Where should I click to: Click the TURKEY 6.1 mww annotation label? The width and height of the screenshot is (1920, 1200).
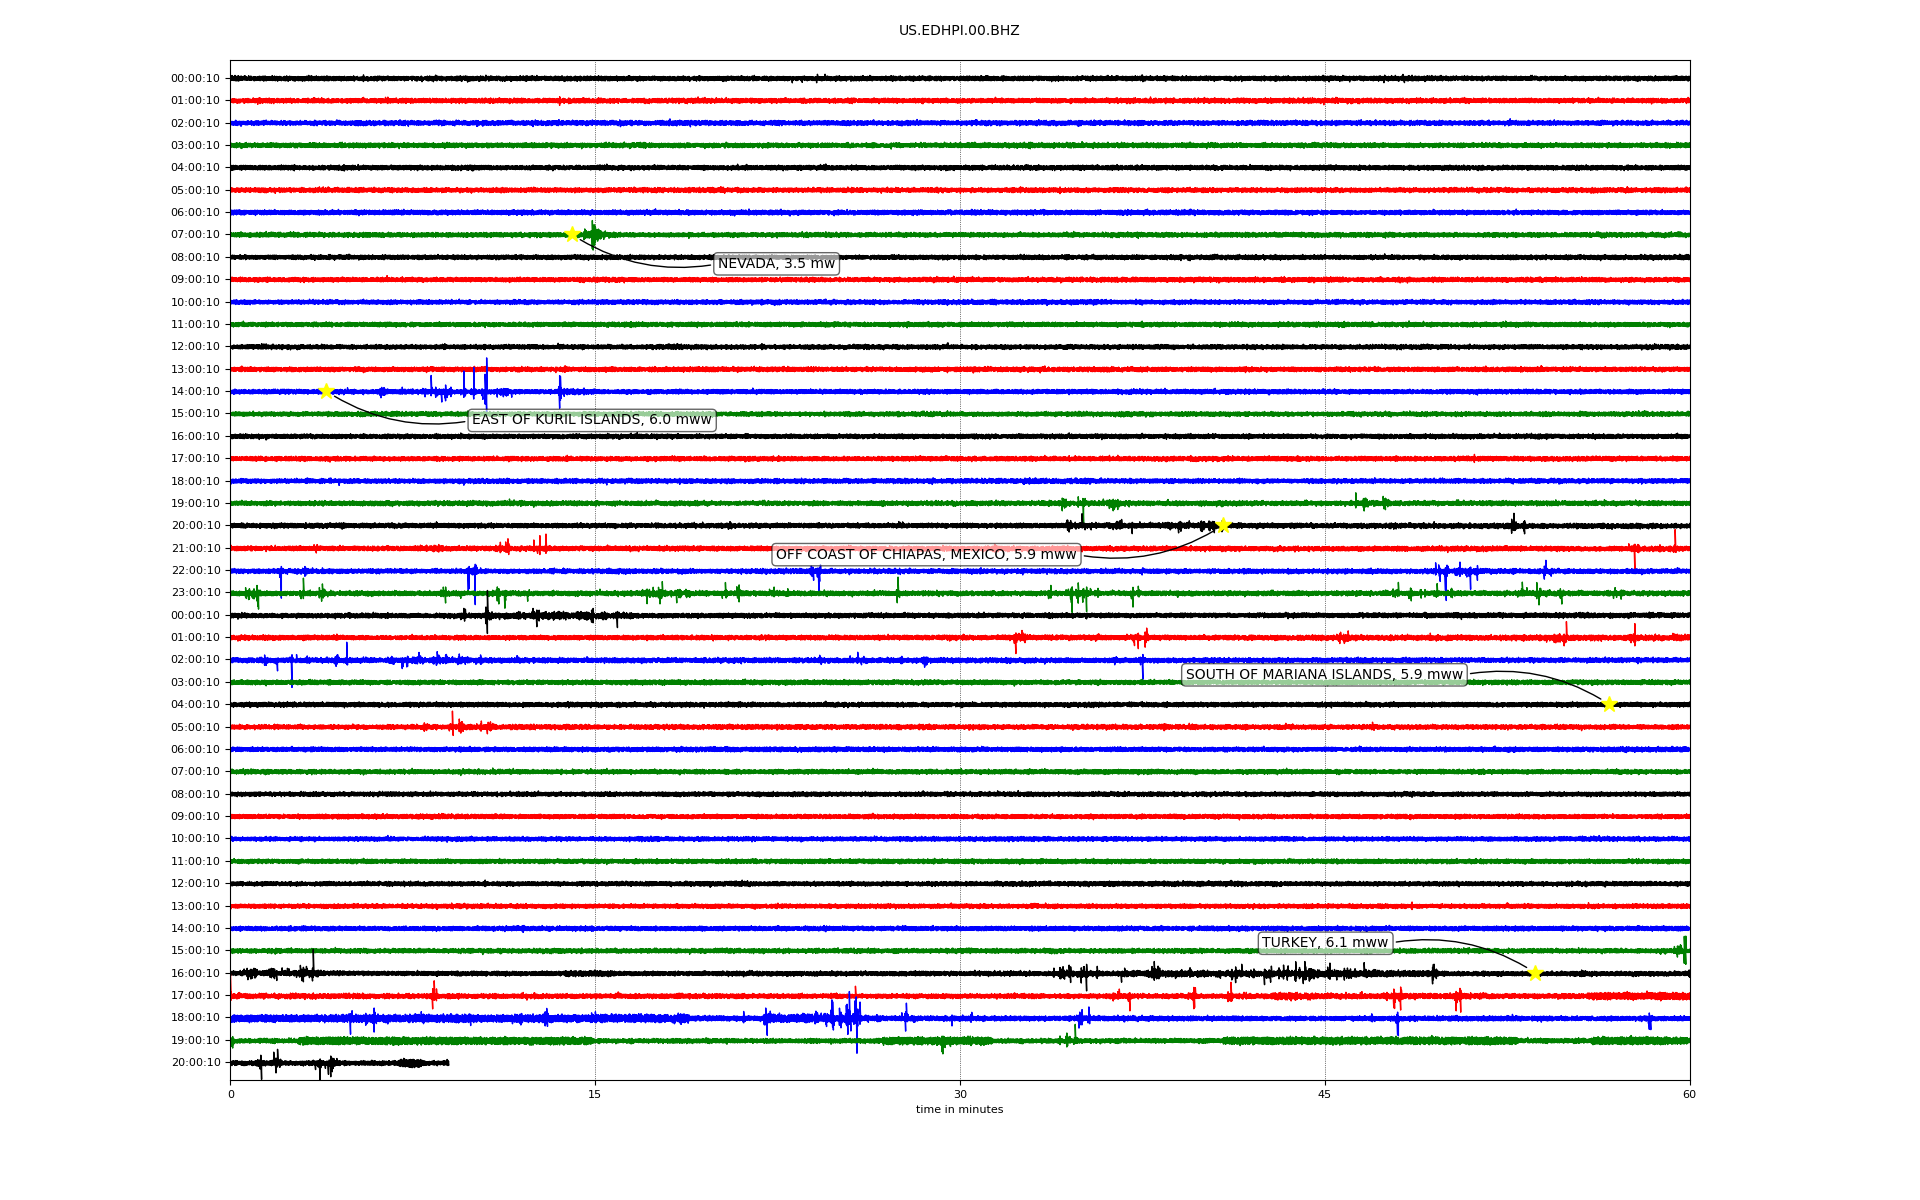pos(1325,943)
